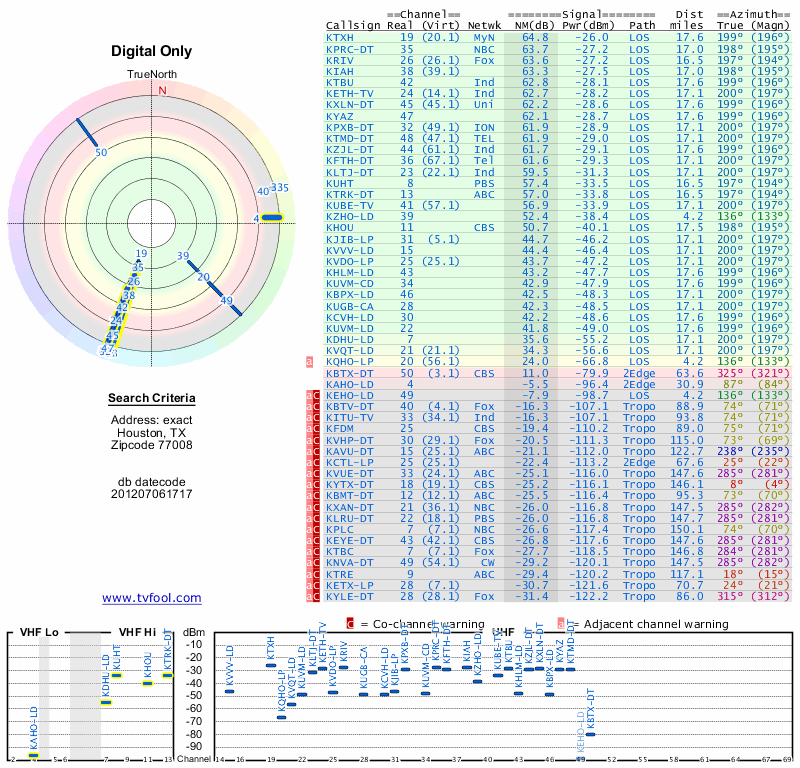Click the (57.1) virtual channel in KUBE-TV row

(x=441, y=206)
